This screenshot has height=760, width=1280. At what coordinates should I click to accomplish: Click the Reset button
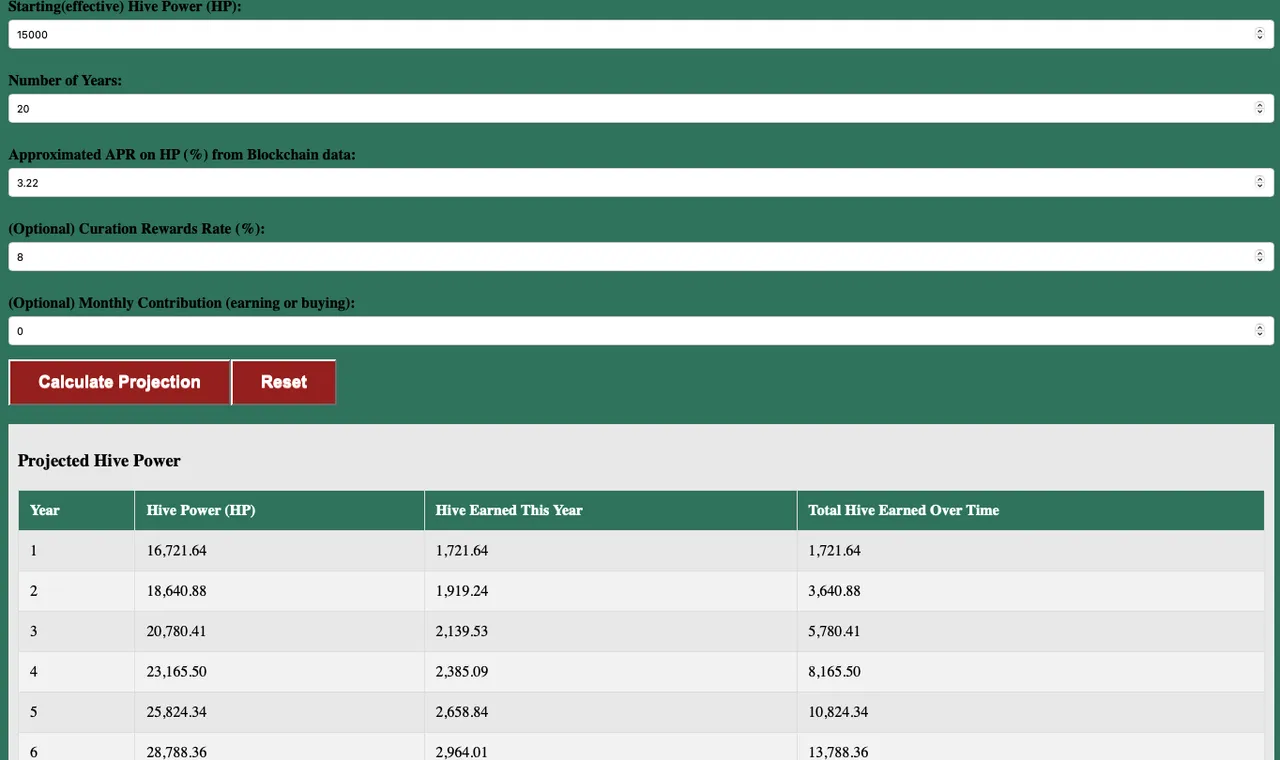pos(284,382)
